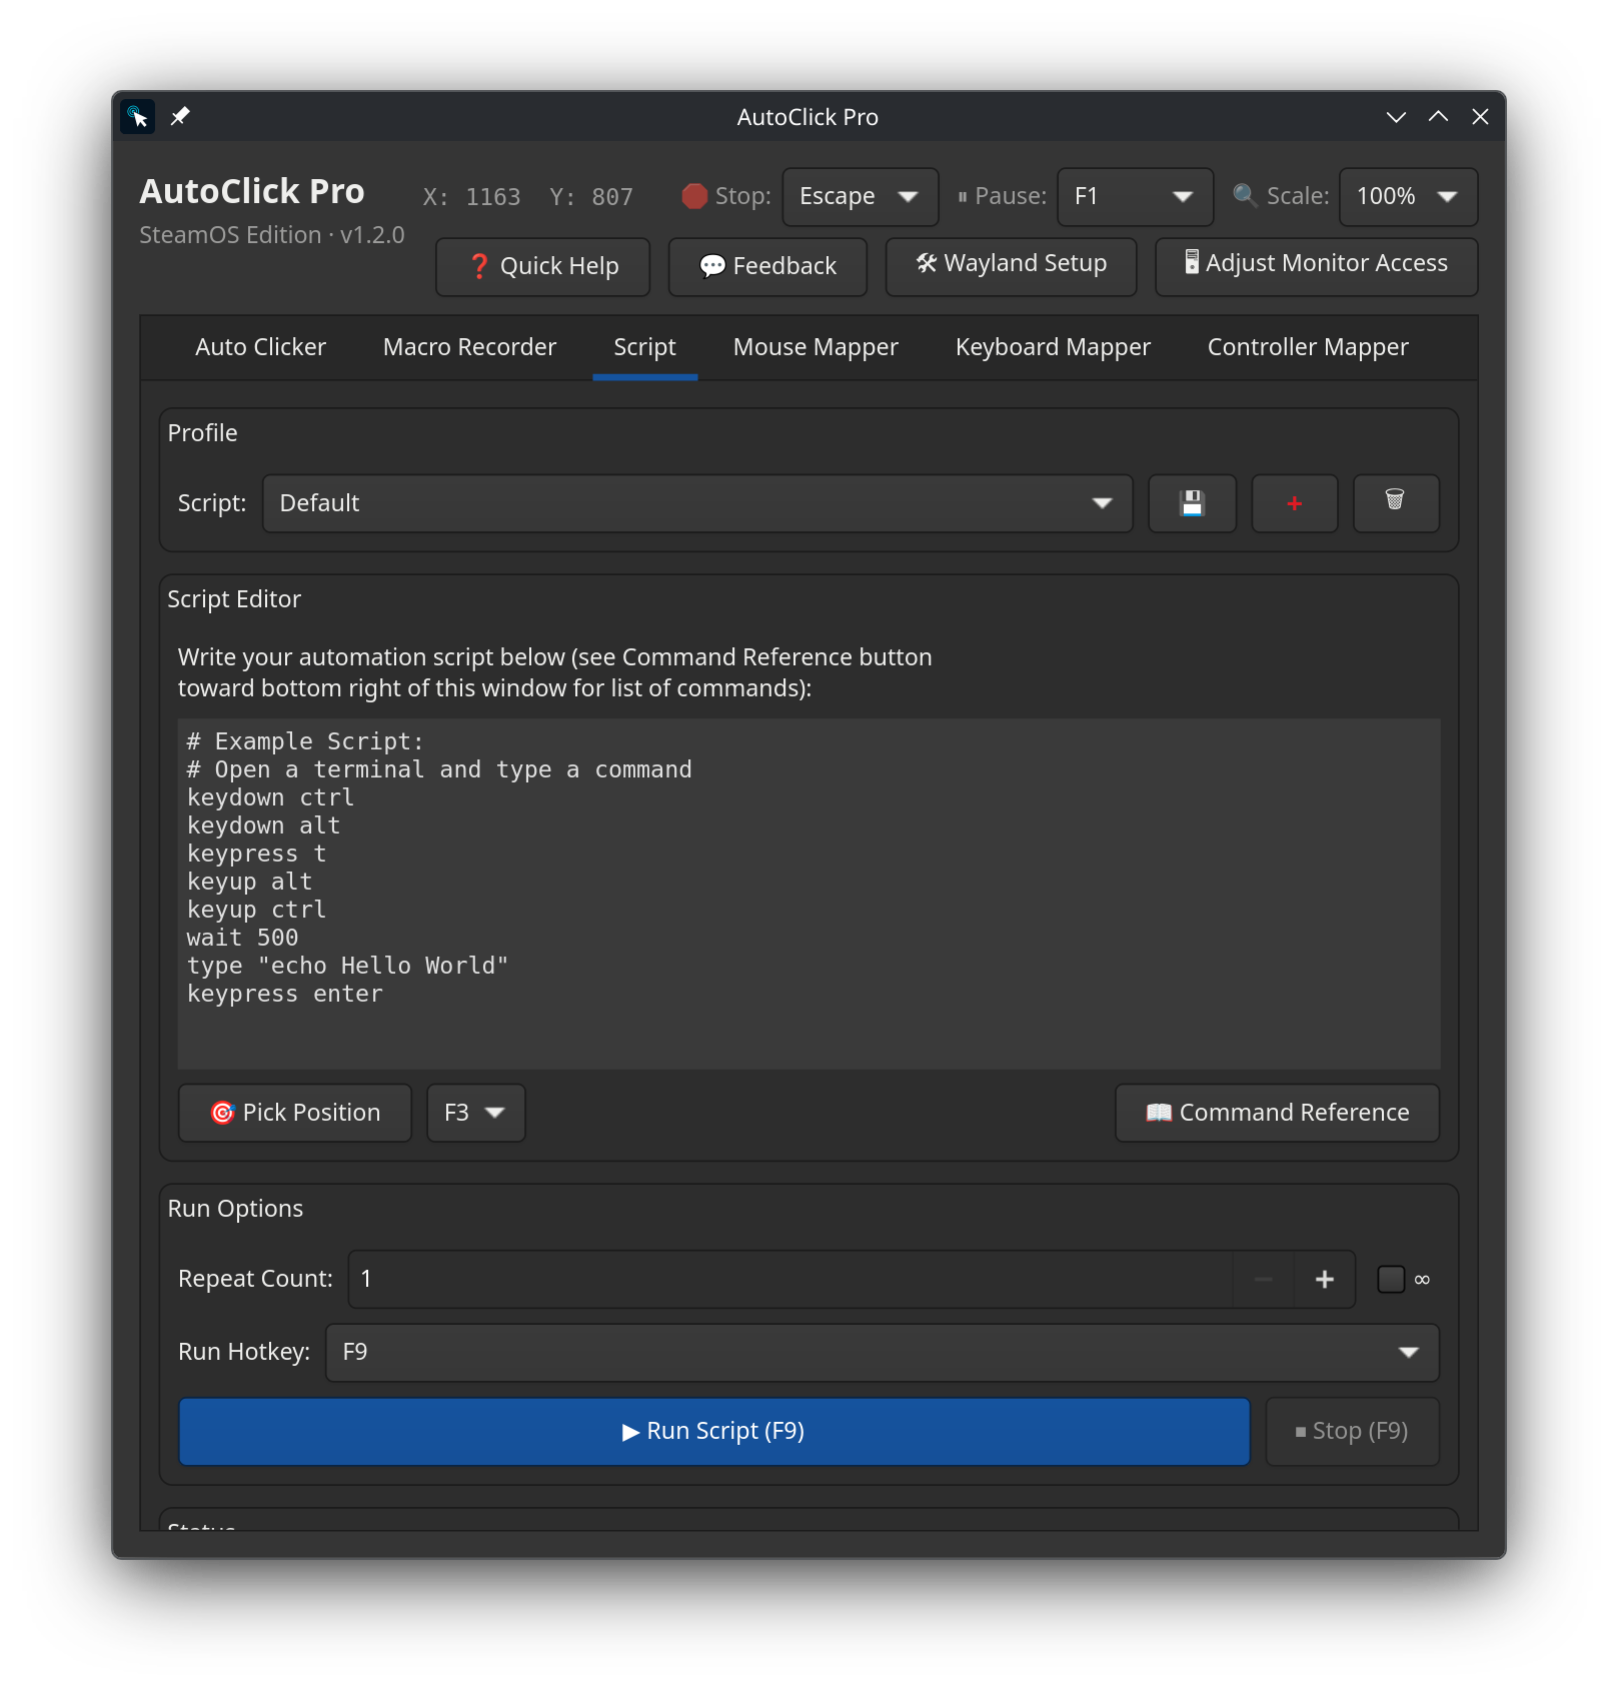
Task: Open the Keyboard Mapper tab
Action: (x=1053, y=347)
